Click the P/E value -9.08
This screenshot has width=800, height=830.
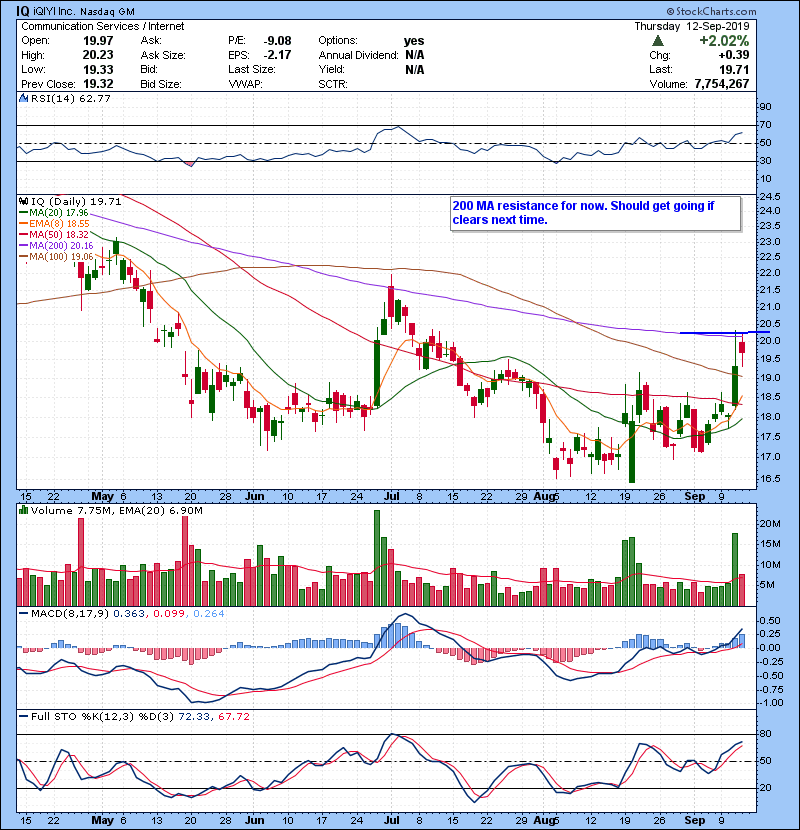point(277,41)
